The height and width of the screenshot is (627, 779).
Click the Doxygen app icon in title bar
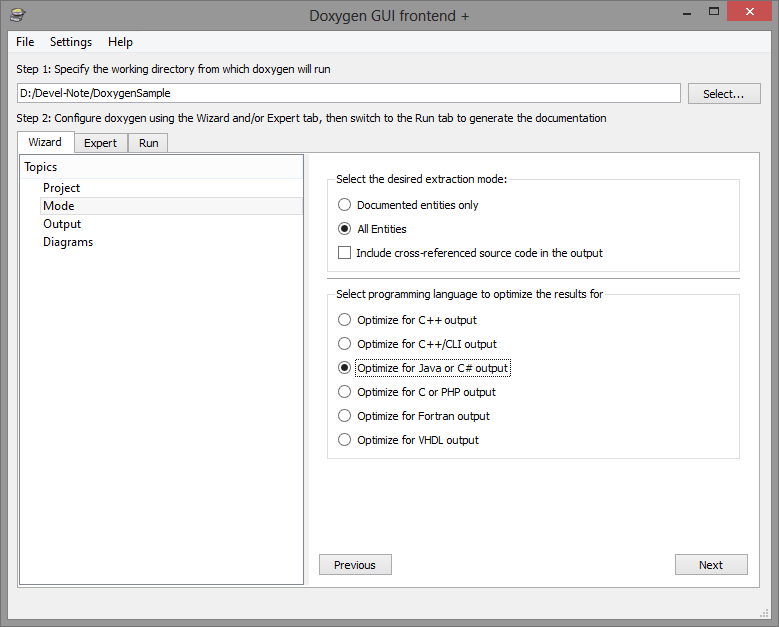(18, 15)
